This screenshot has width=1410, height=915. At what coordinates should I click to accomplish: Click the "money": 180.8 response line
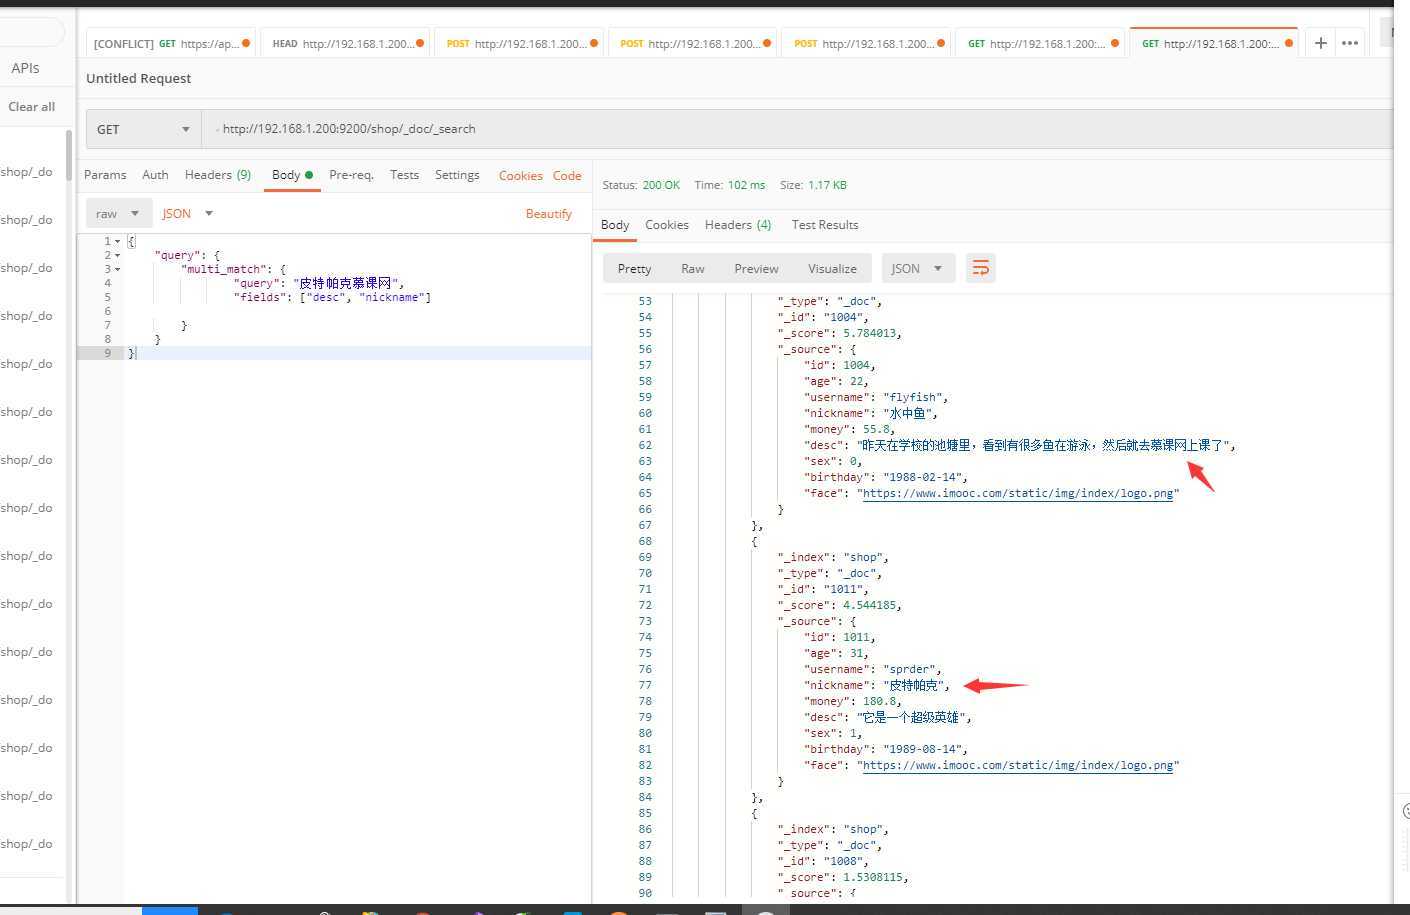pos(853,701)
